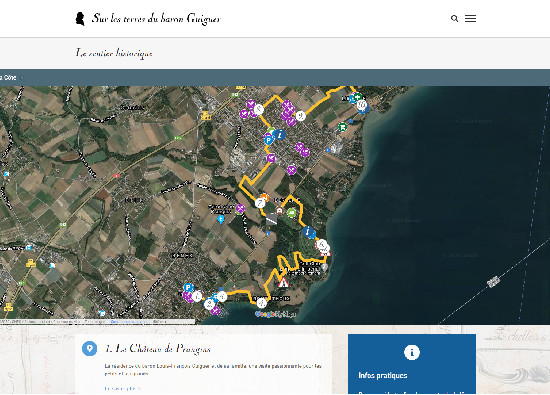This screenshot has width=550, height=395.
Task: Click the blue parking marker in town
Action: click(x=268, y=140)
